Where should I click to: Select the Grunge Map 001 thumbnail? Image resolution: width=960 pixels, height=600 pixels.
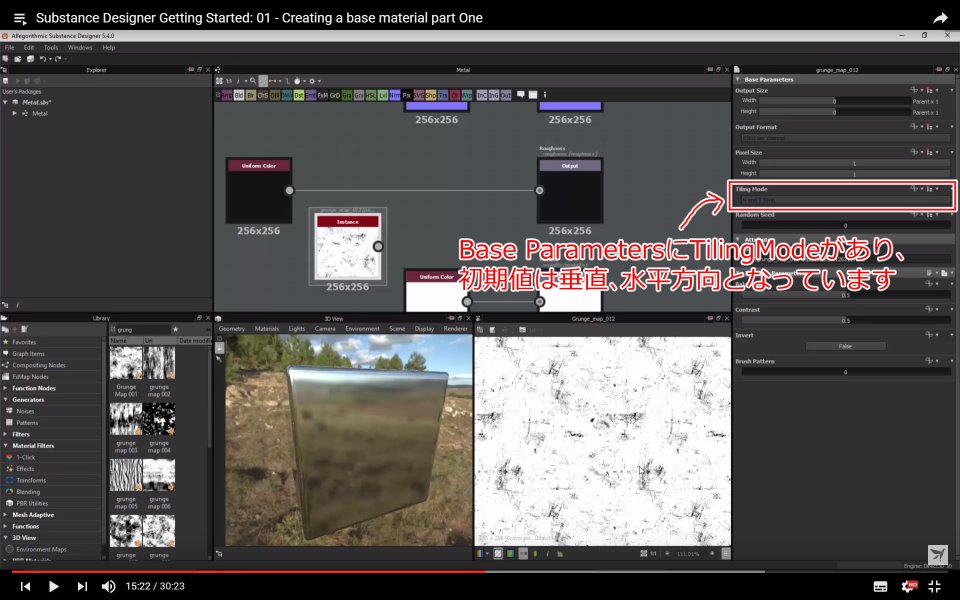tap(126, 362)
